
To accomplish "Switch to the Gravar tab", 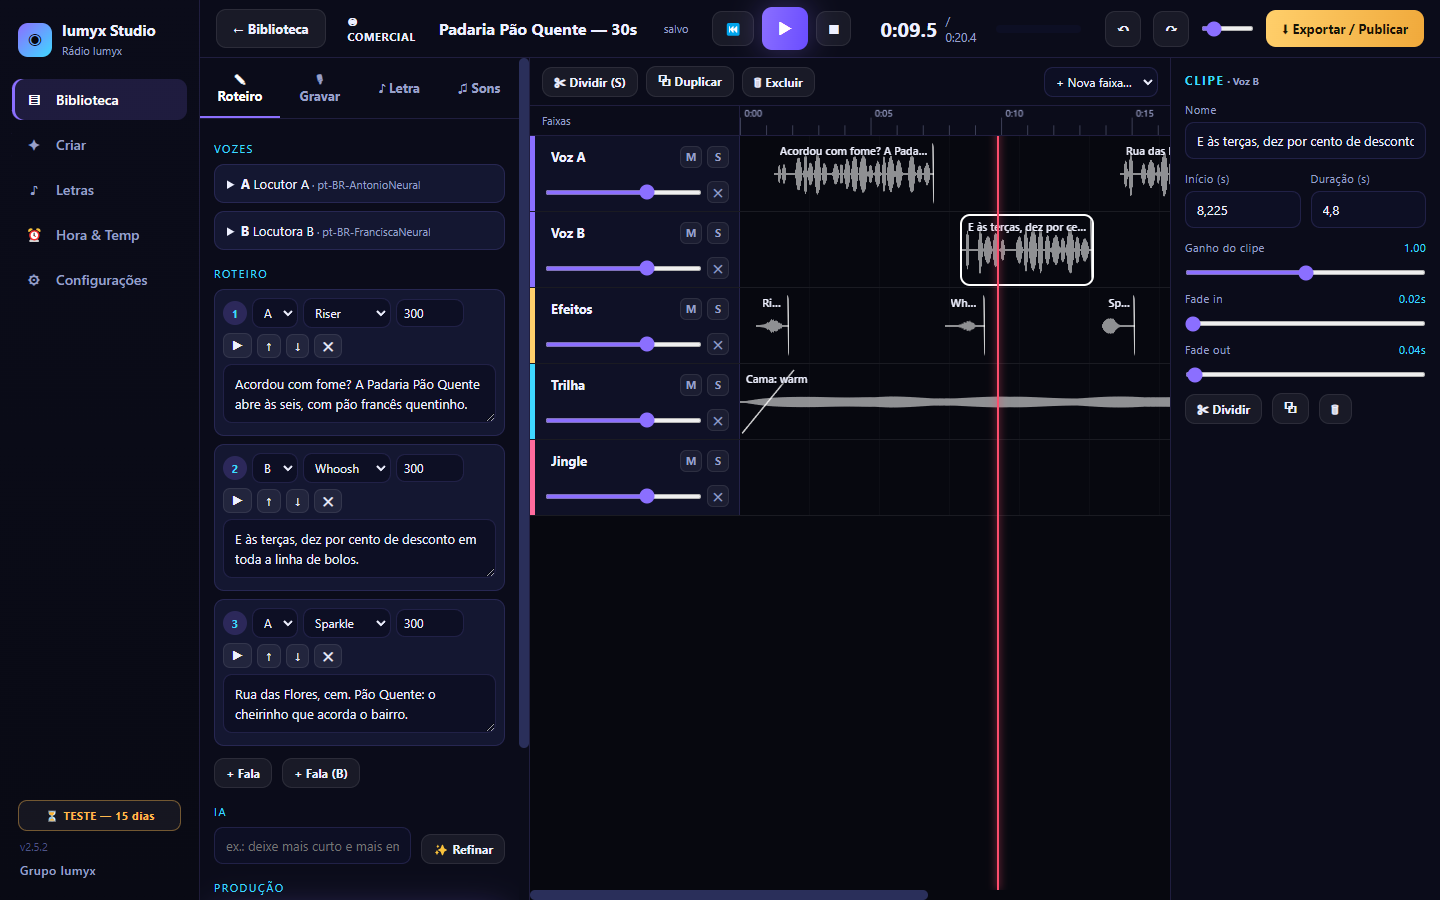I will tap(320, 88).
